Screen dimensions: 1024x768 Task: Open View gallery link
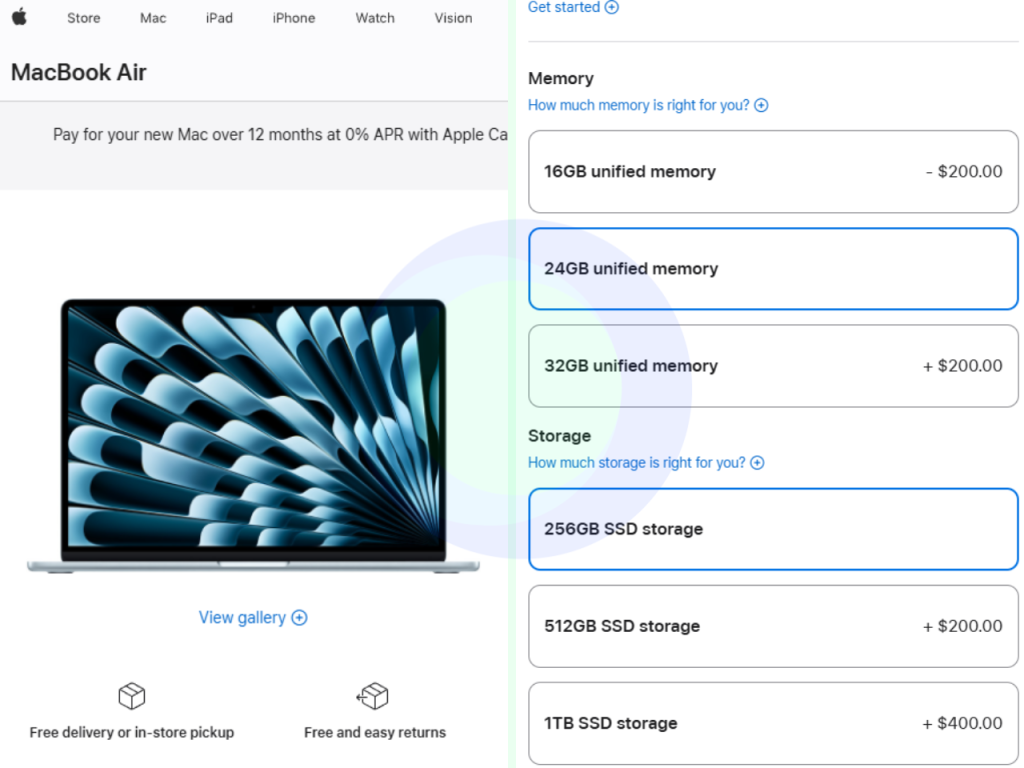tap(253, 618)
